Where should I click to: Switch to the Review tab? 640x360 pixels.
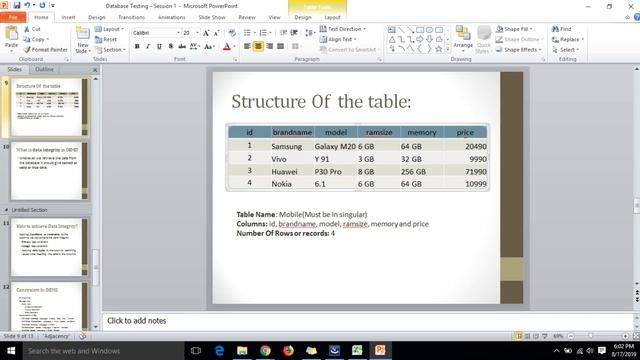pyautogui.click(x=247, y=17)
